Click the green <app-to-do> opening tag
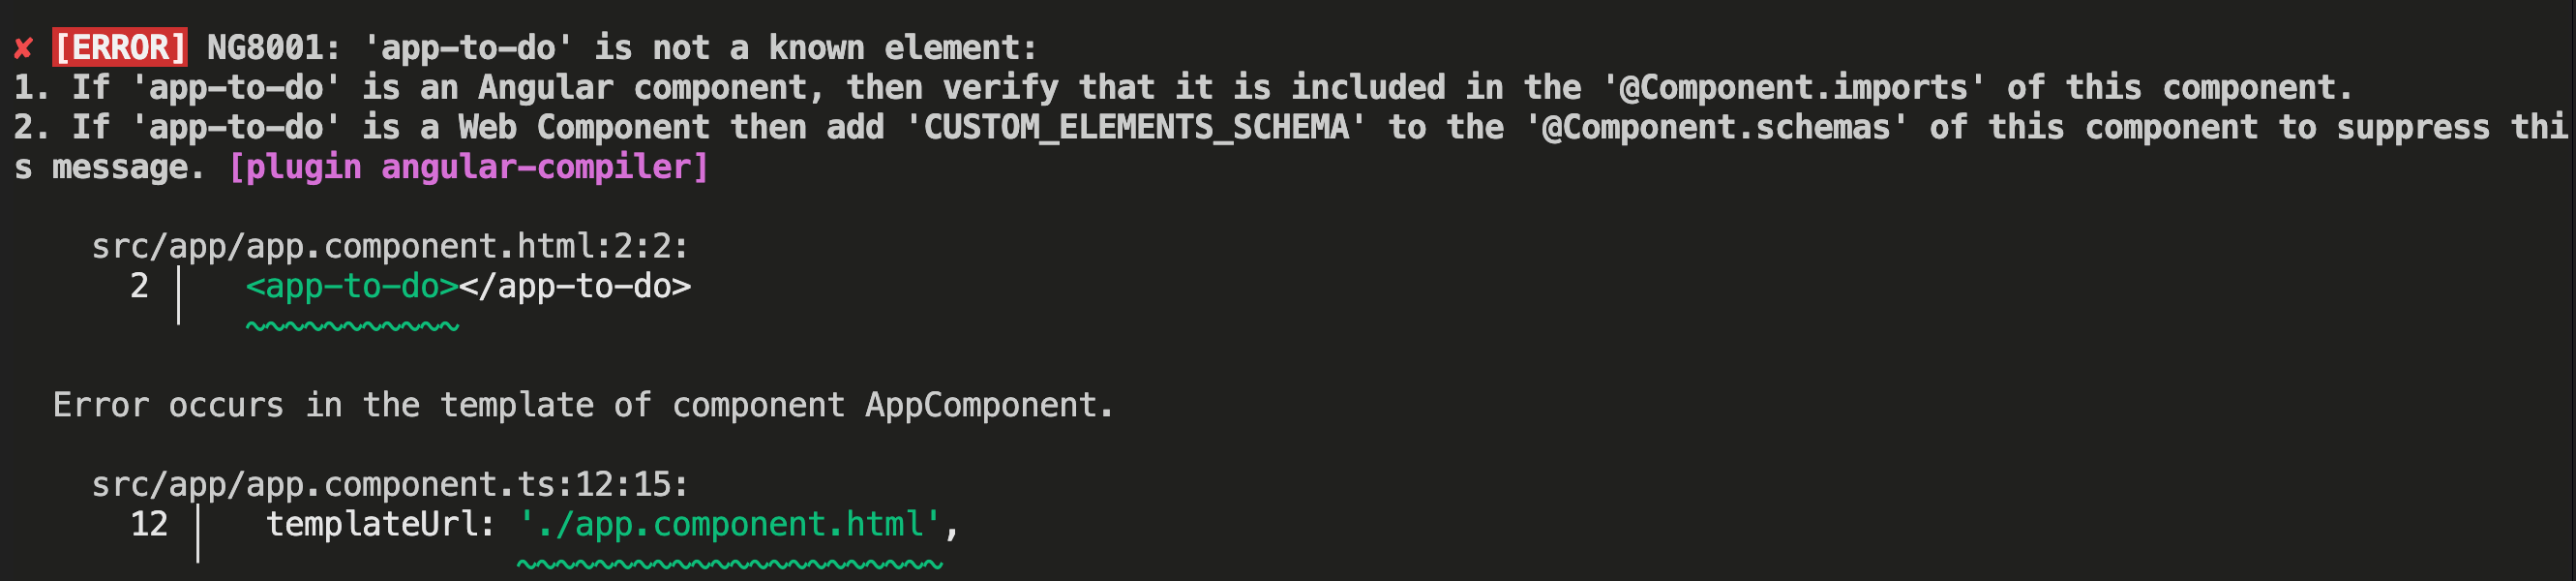 [352, 287]
